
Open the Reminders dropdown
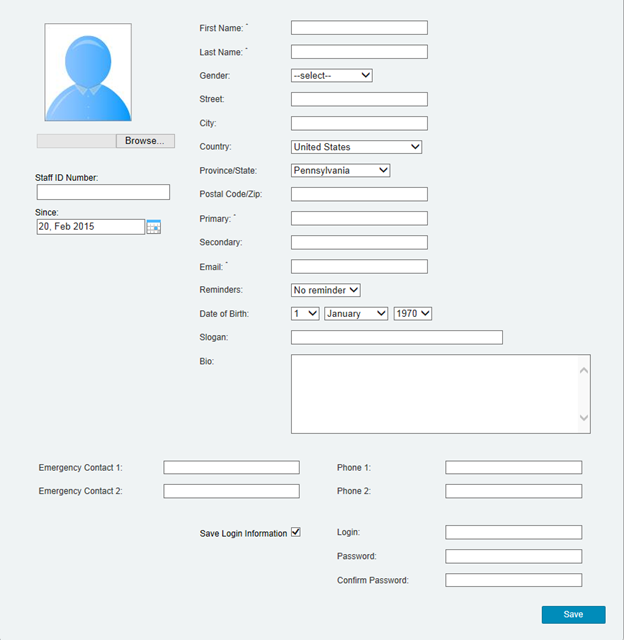[325, 290]
